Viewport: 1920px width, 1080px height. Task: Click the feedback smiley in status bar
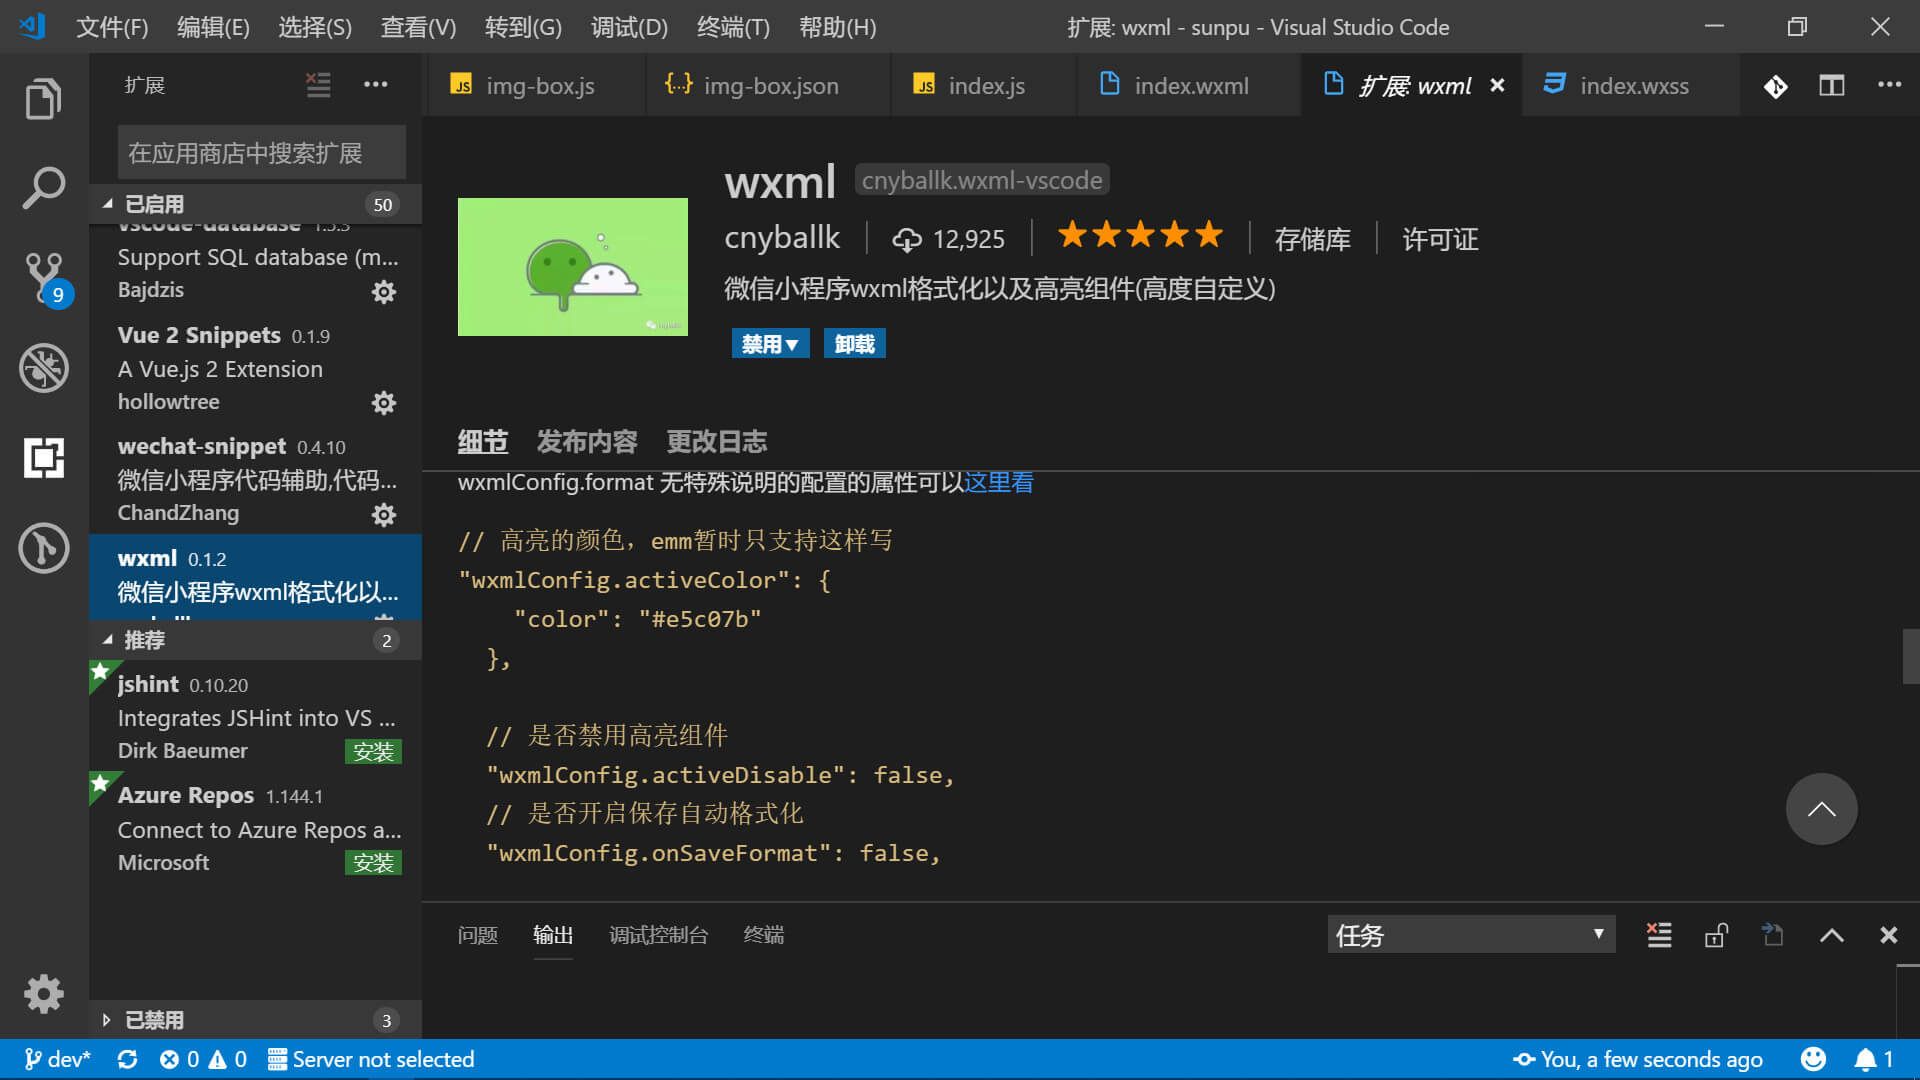tap(1812, 1059)
